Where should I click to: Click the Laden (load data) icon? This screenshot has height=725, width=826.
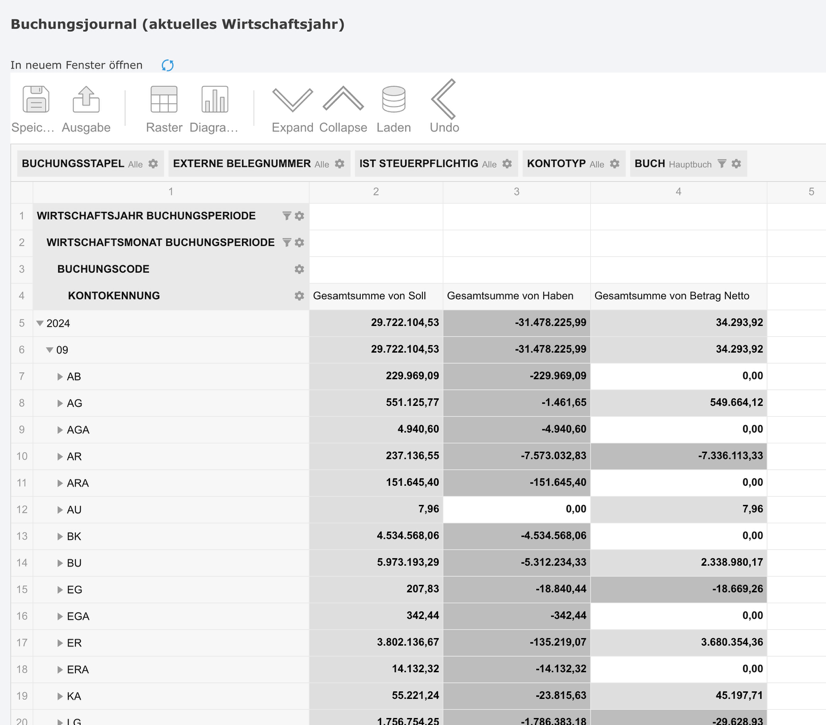click(393, 100)
